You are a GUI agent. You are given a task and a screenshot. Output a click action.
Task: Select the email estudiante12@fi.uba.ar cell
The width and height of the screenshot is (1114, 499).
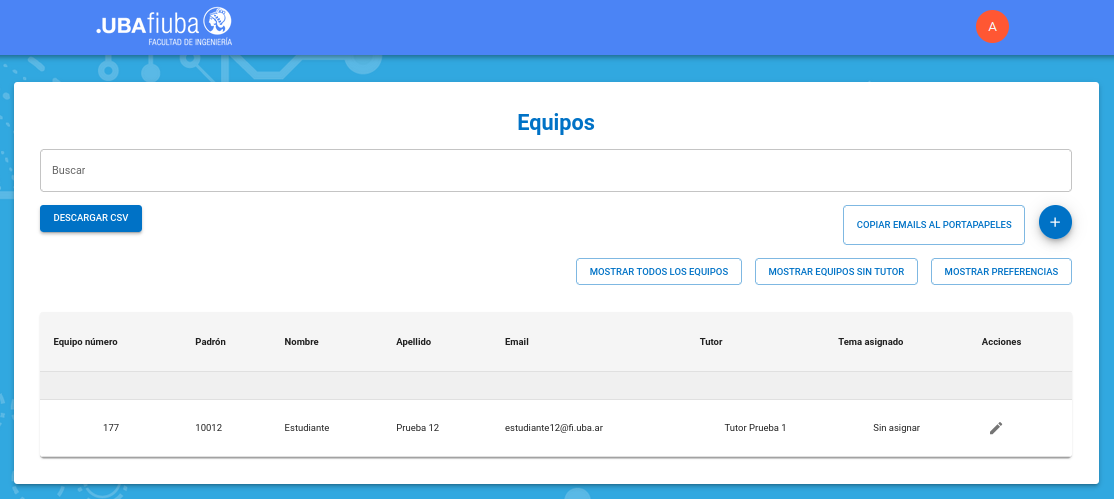[553, 428]
